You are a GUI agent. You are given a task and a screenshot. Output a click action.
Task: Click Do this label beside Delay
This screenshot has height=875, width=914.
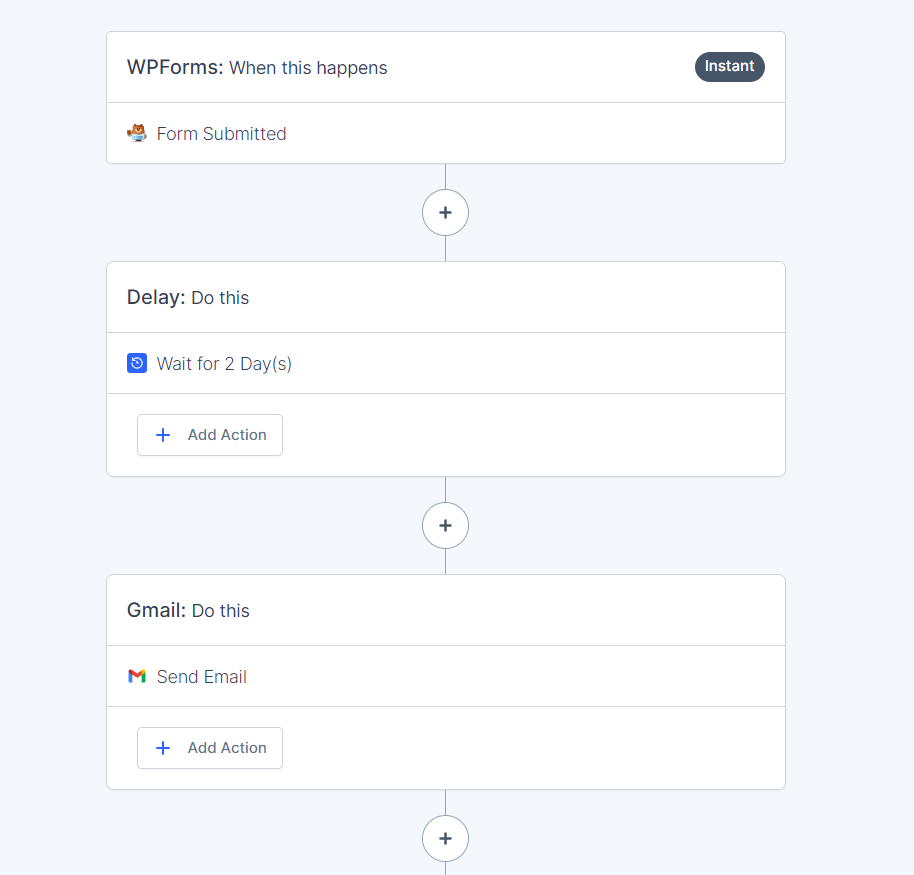pyautogui.click(x=220, y=298)
